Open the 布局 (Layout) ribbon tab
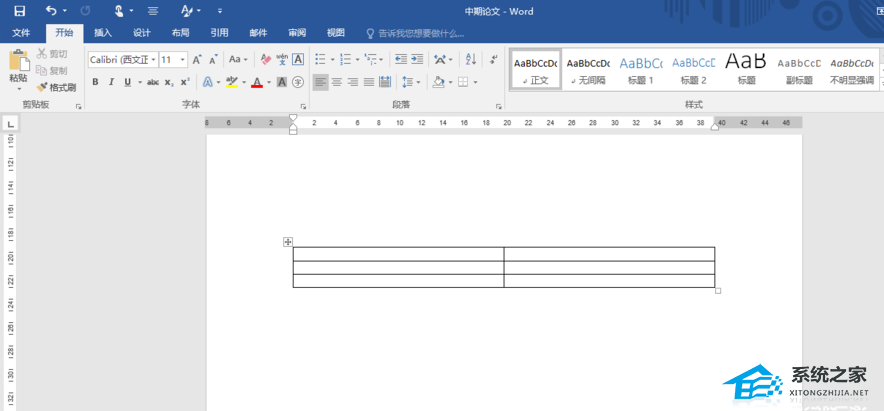Screen dimensions: 884x411 tap(180, 33)
